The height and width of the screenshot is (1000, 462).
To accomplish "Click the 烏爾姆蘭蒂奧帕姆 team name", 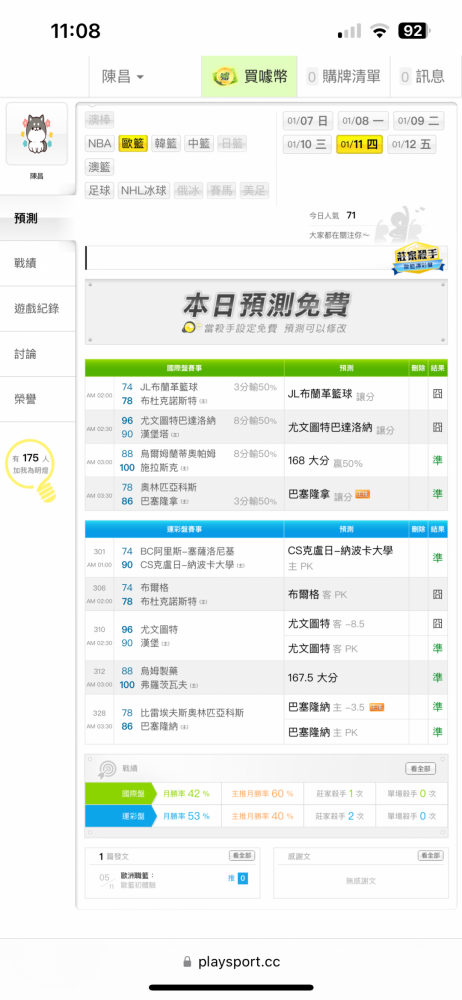I will coord(177,453).
